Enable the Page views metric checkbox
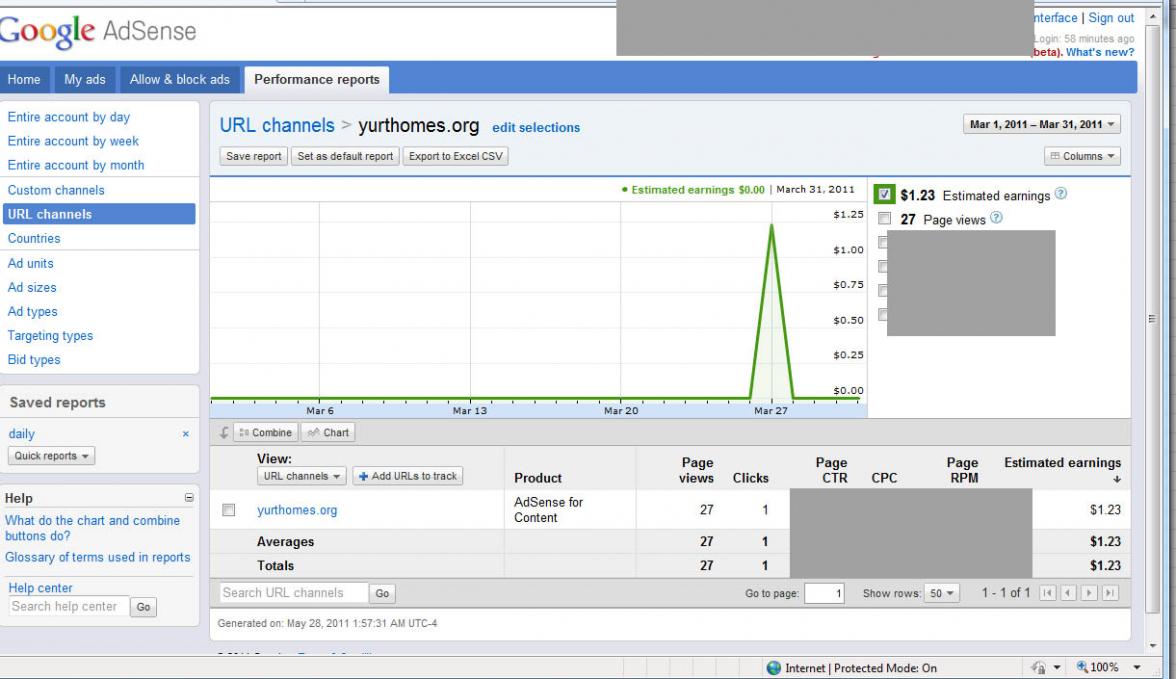The height and width of the screenshot is (679, 1176). pos(884,219)
